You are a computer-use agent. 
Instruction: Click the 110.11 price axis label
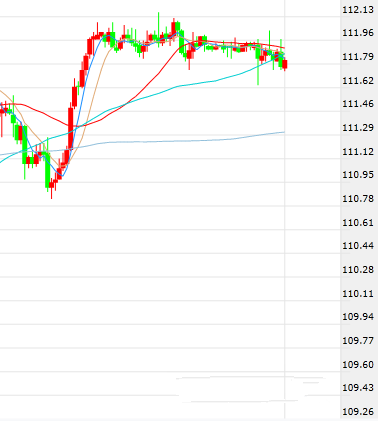click(358, 294)
